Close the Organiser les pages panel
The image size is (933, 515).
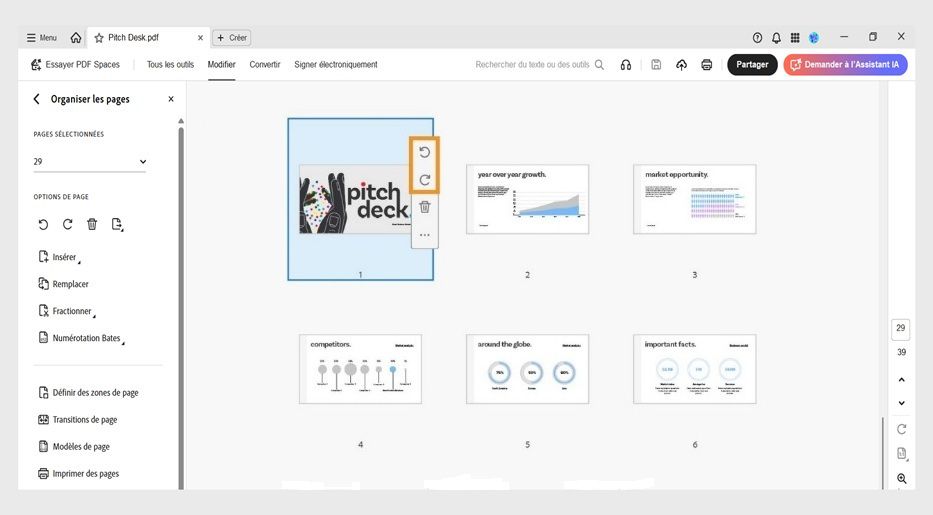pyautogui.click(x=171, y=99)
